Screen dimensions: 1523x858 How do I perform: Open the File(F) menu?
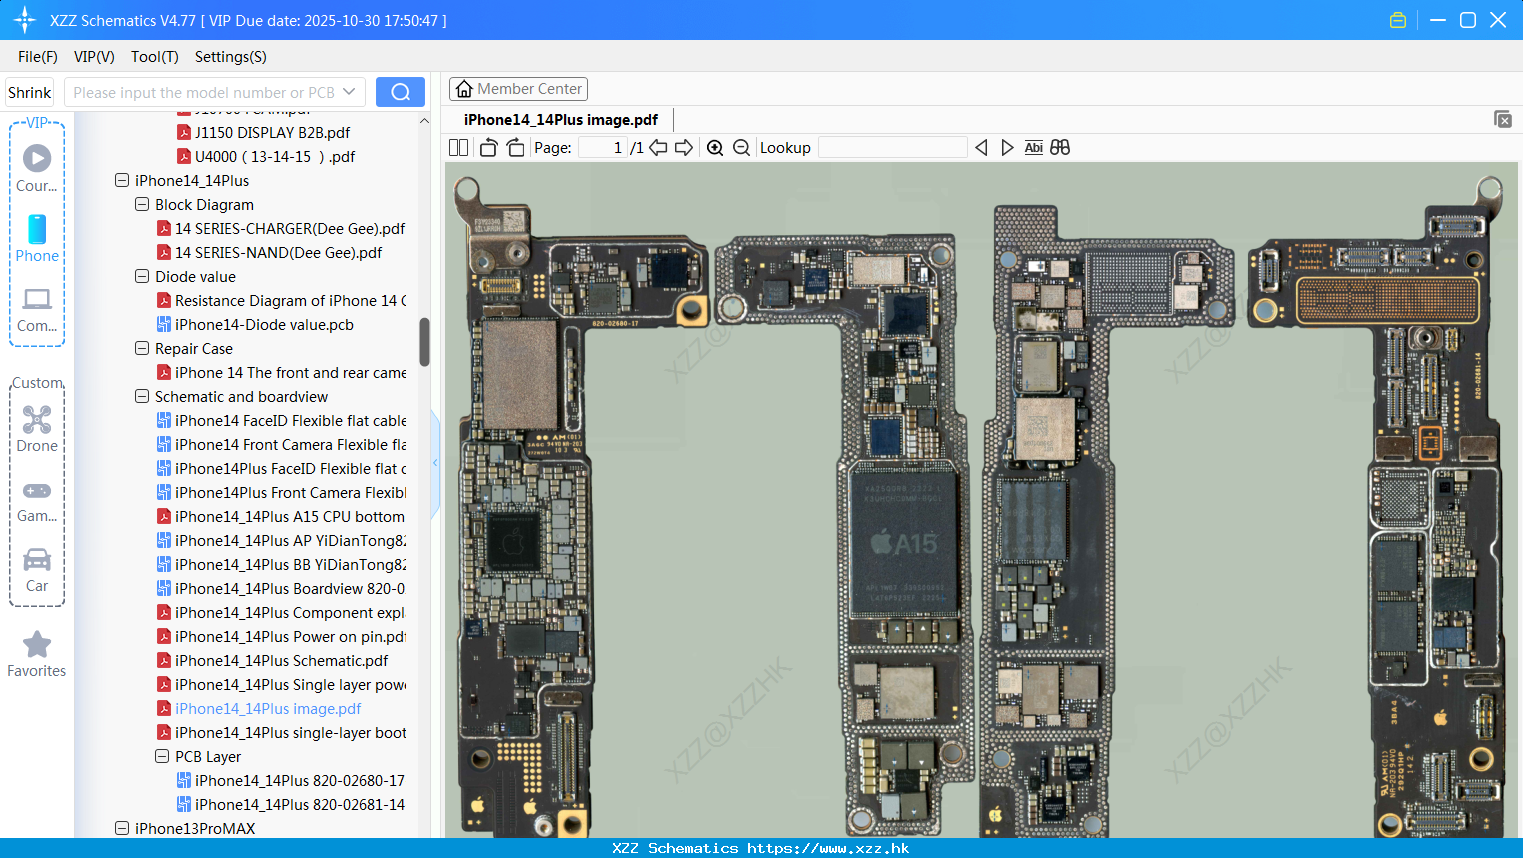tap(38, 57)
